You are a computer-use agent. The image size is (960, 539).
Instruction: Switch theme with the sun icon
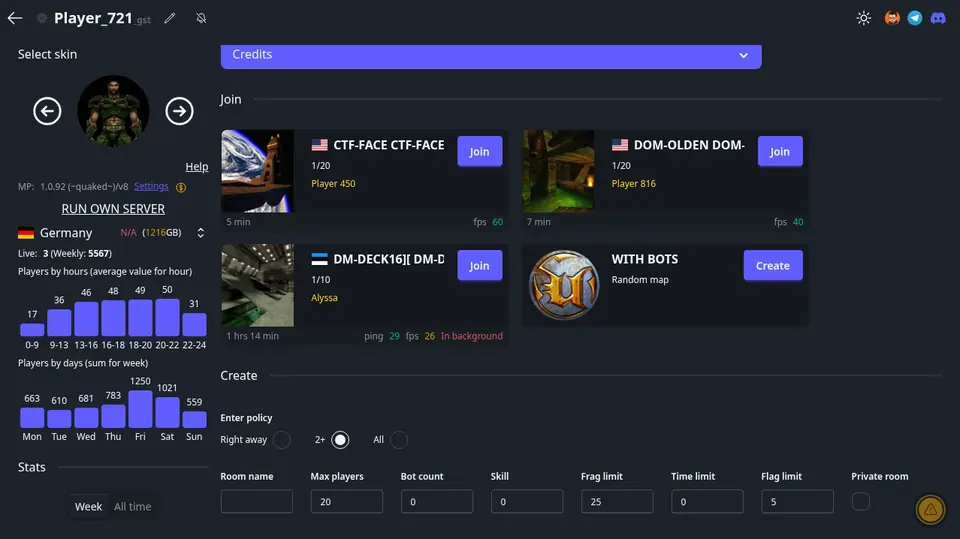863,18
